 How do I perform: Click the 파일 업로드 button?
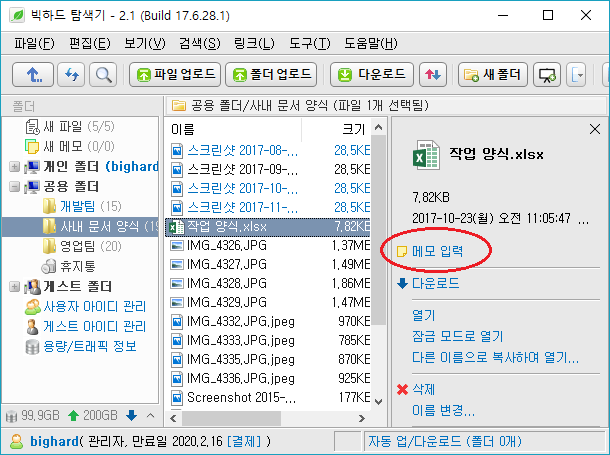click(x=175, y=74)
